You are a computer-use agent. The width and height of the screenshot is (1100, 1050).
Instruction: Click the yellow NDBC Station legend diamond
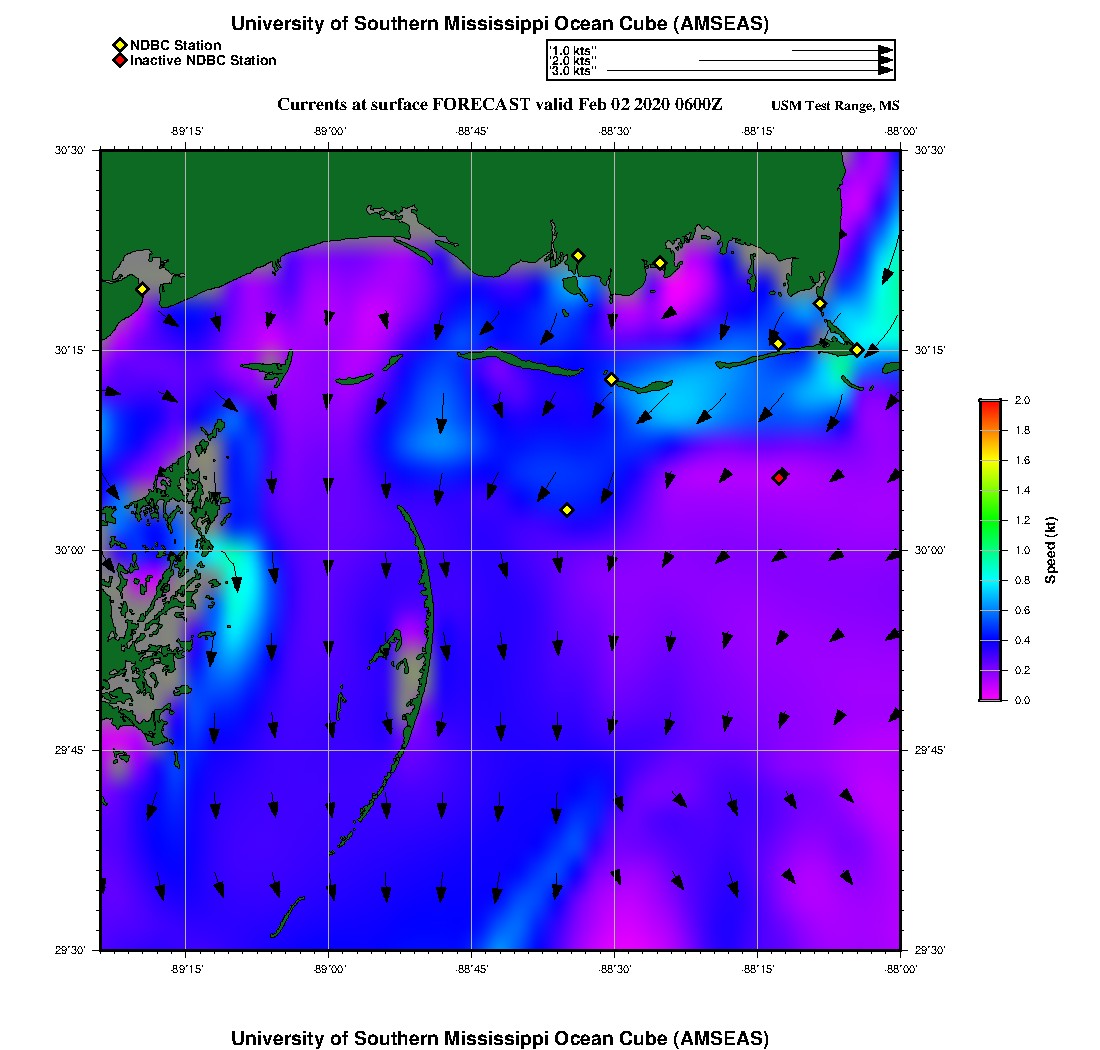click(x=119, y=45)
